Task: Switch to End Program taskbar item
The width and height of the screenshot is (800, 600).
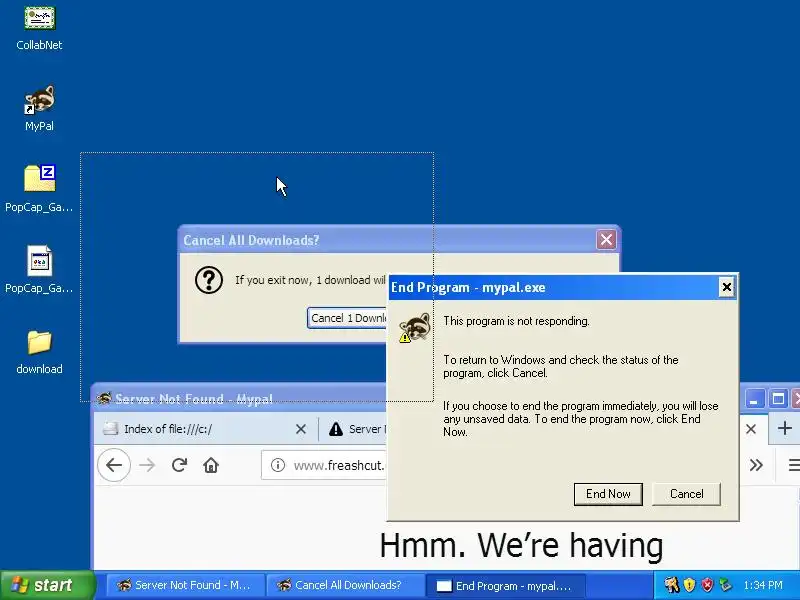Action: 505,585
